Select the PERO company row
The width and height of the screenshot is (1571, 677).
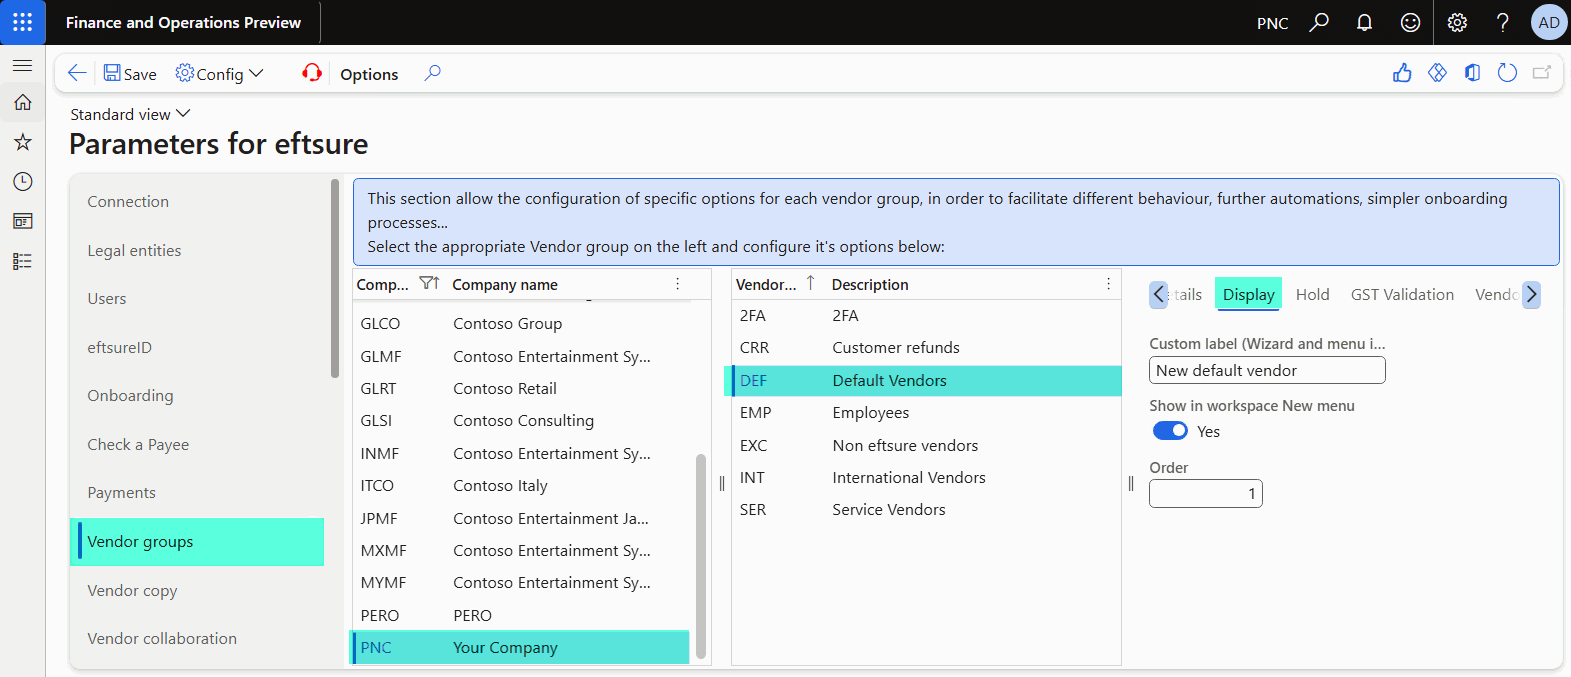[521, 615]
